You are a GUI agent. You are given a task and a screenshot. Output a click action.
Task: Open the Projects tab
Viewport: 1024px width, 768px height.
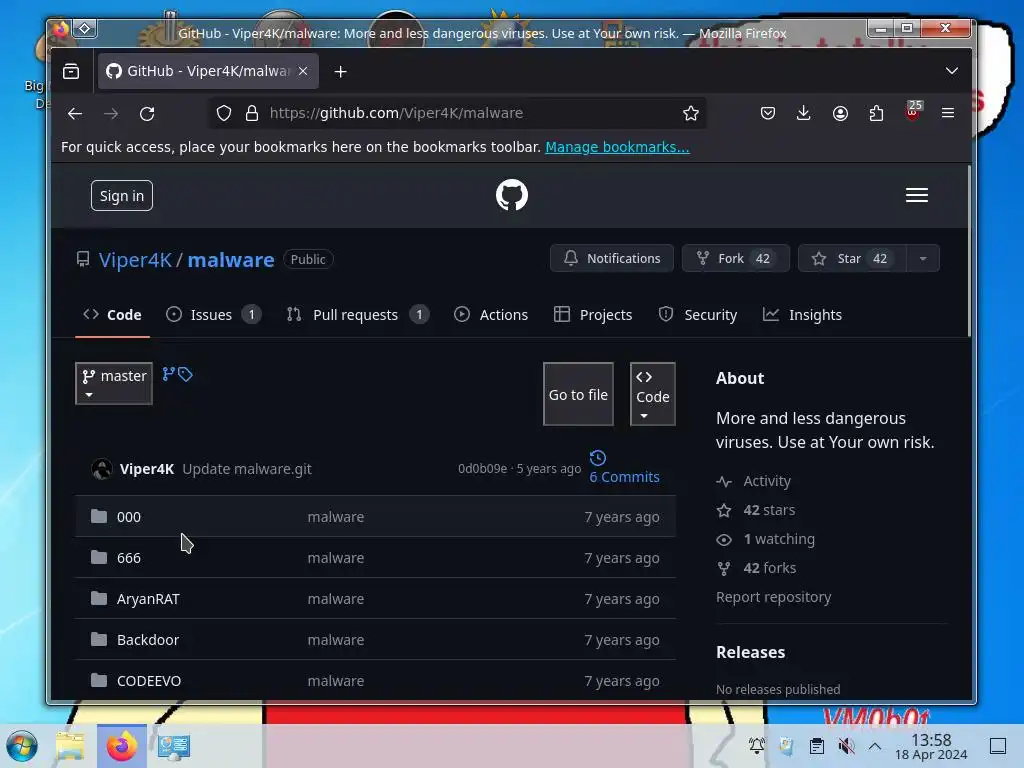pos(593,315)
